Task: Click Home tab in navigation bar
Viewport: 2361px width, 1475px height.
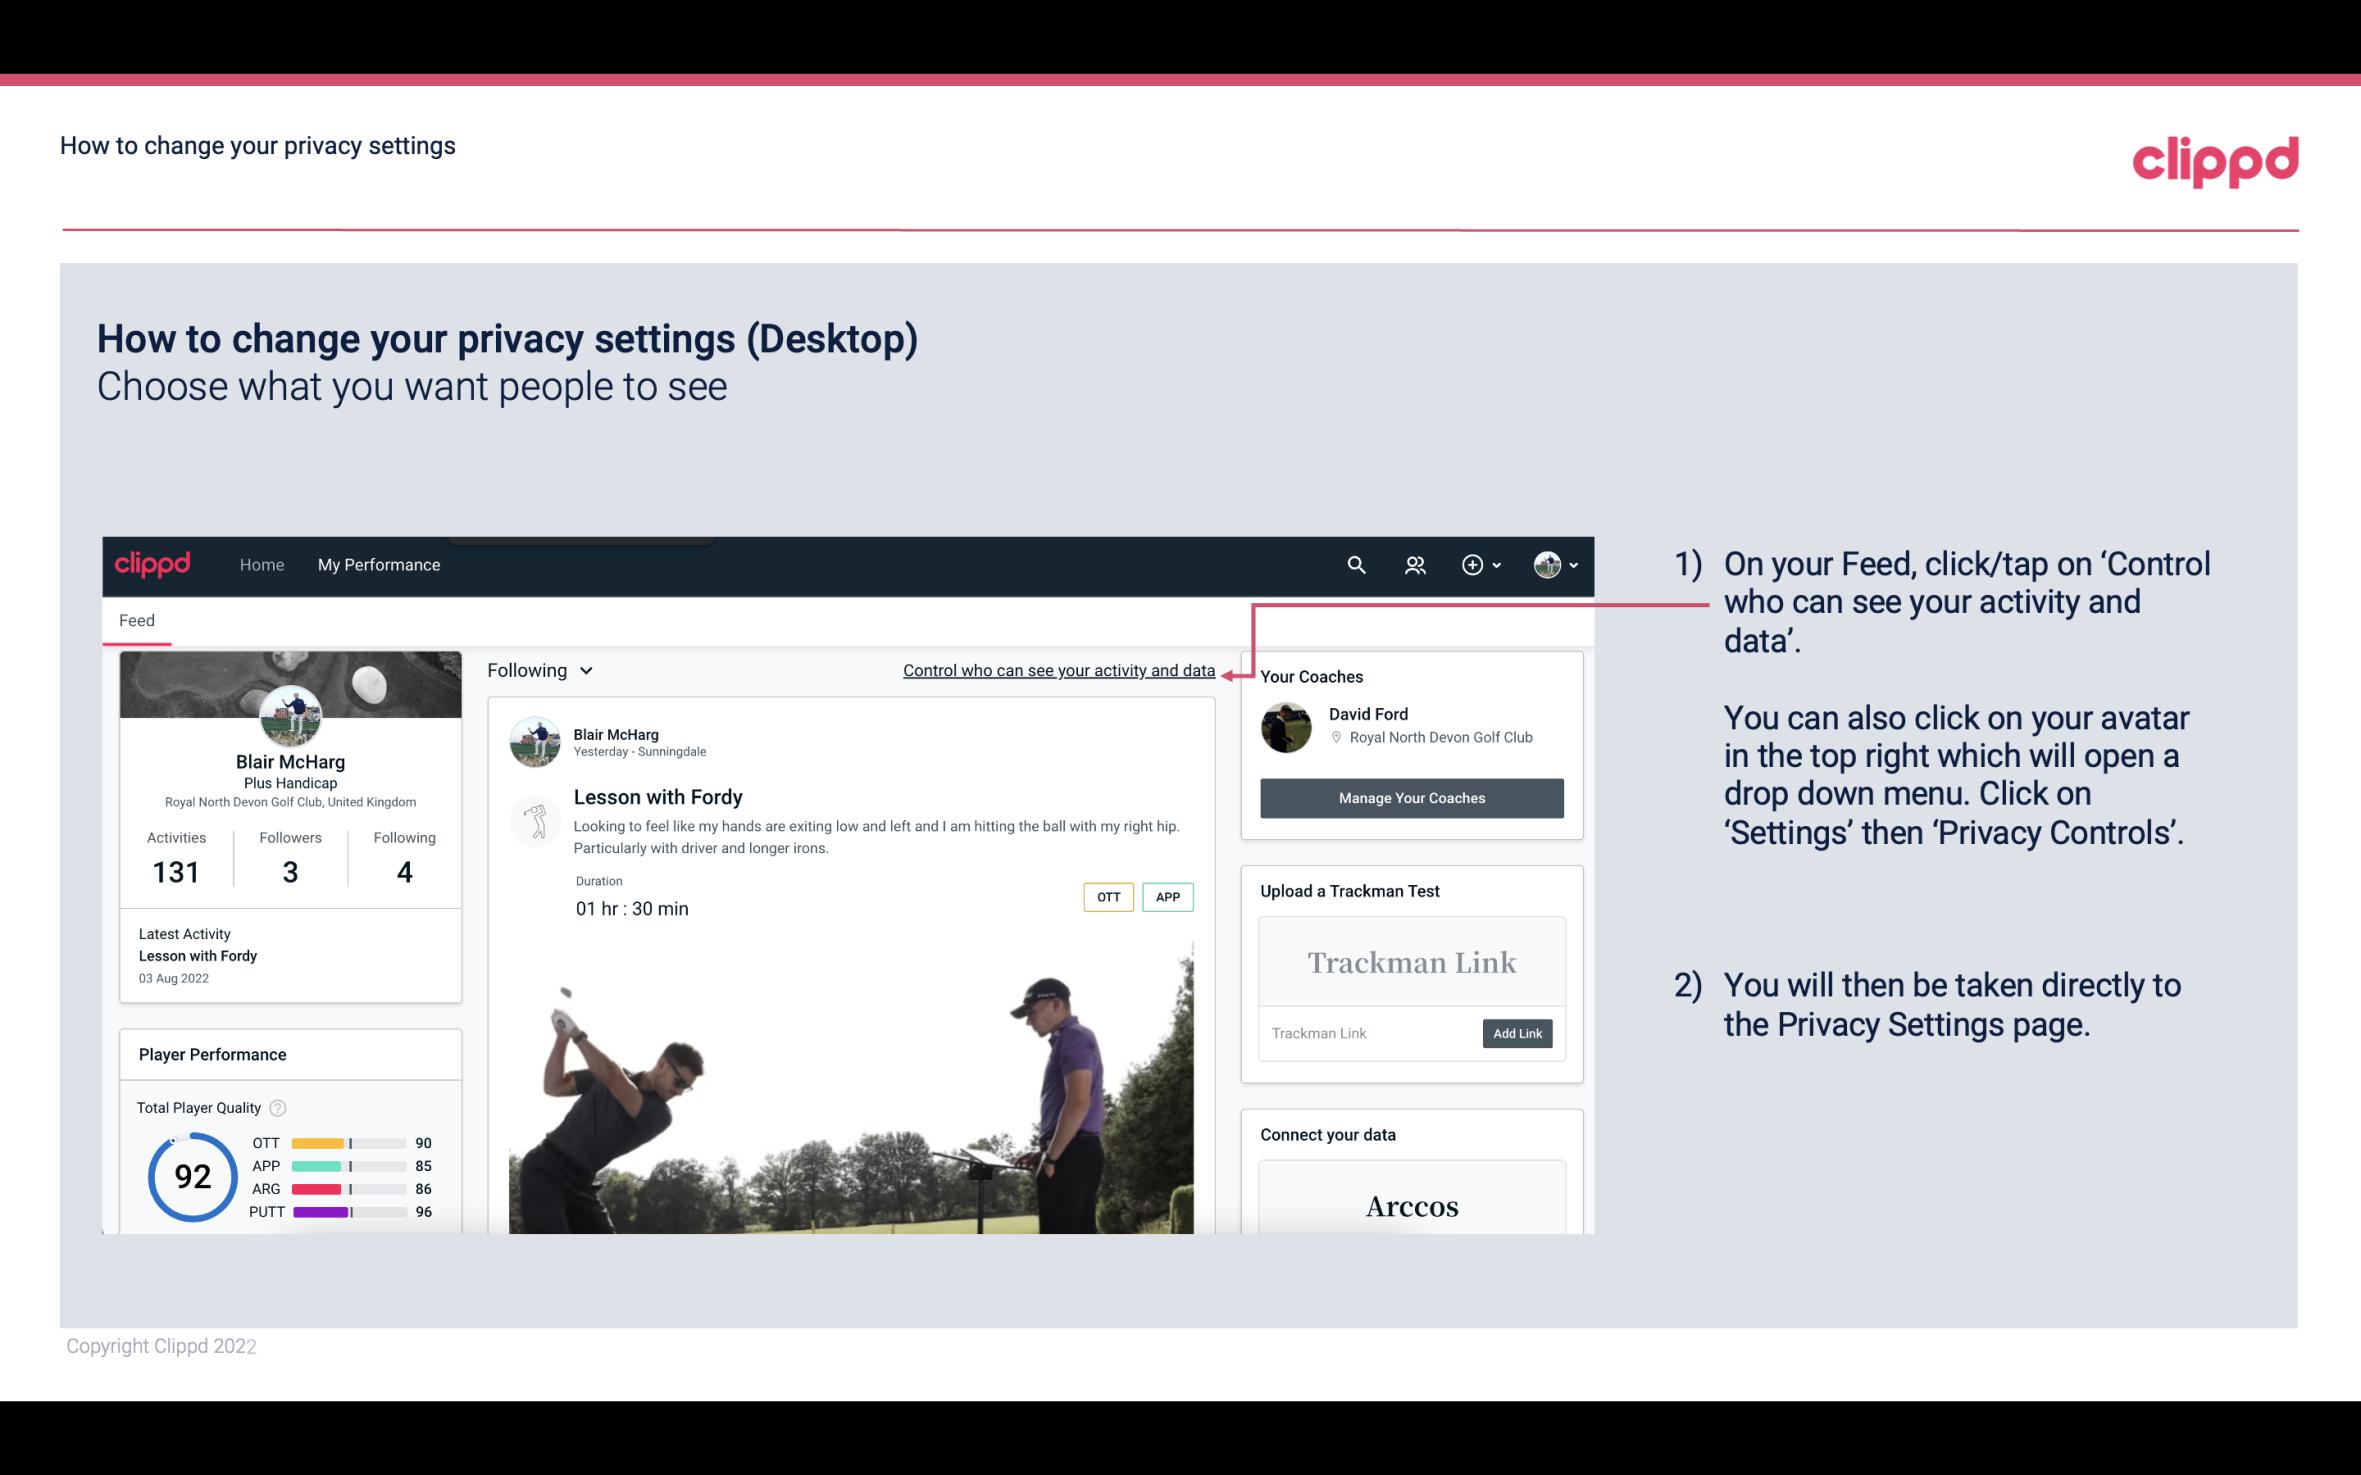Action: (260, 564)
